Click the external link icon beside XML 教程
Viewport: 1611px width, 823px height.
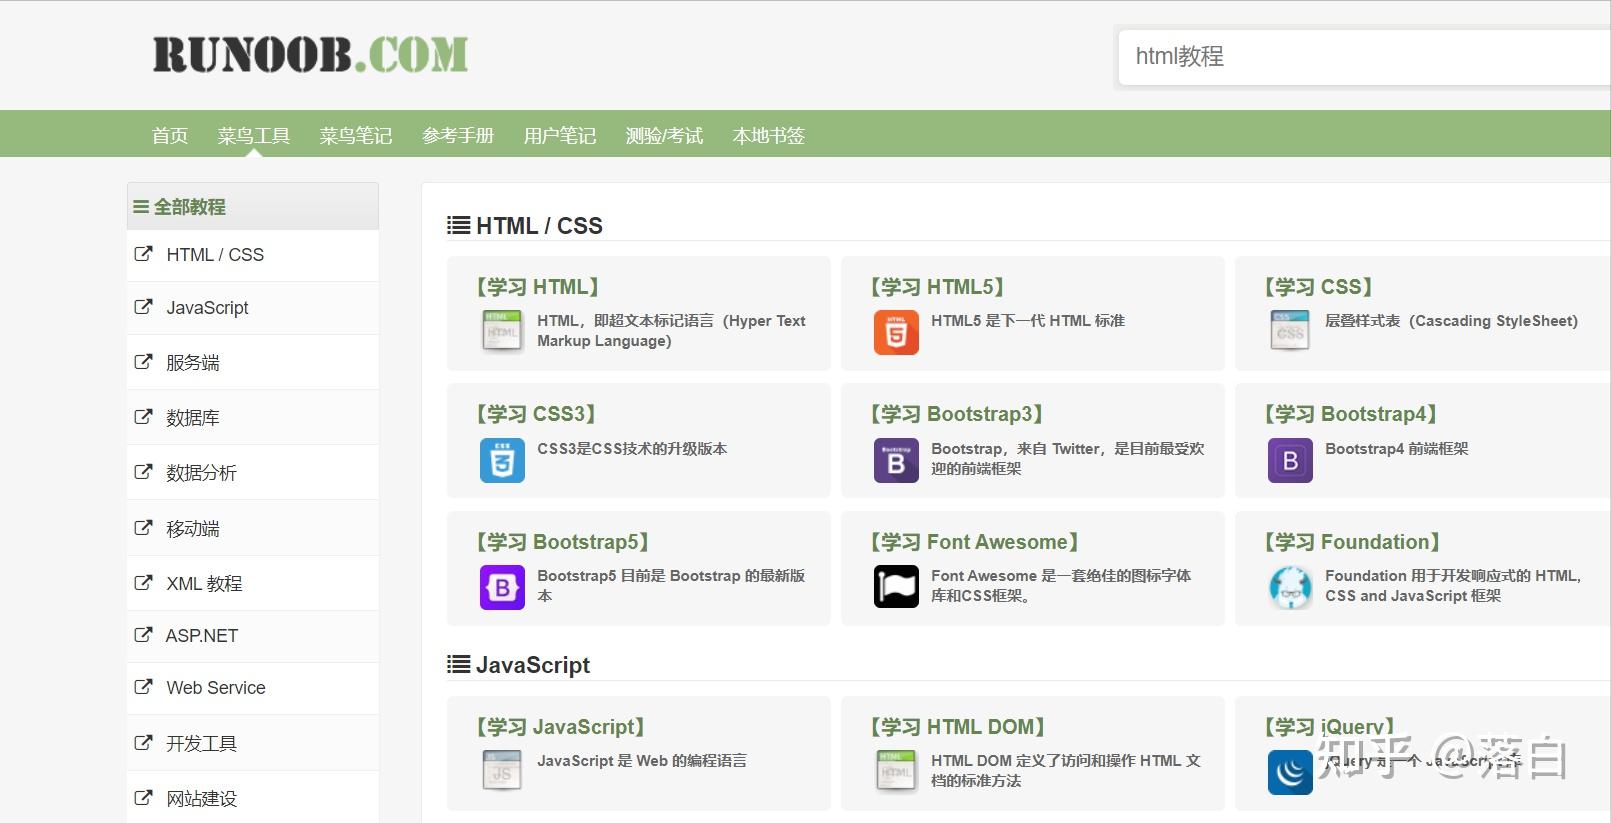click(144, 583)
